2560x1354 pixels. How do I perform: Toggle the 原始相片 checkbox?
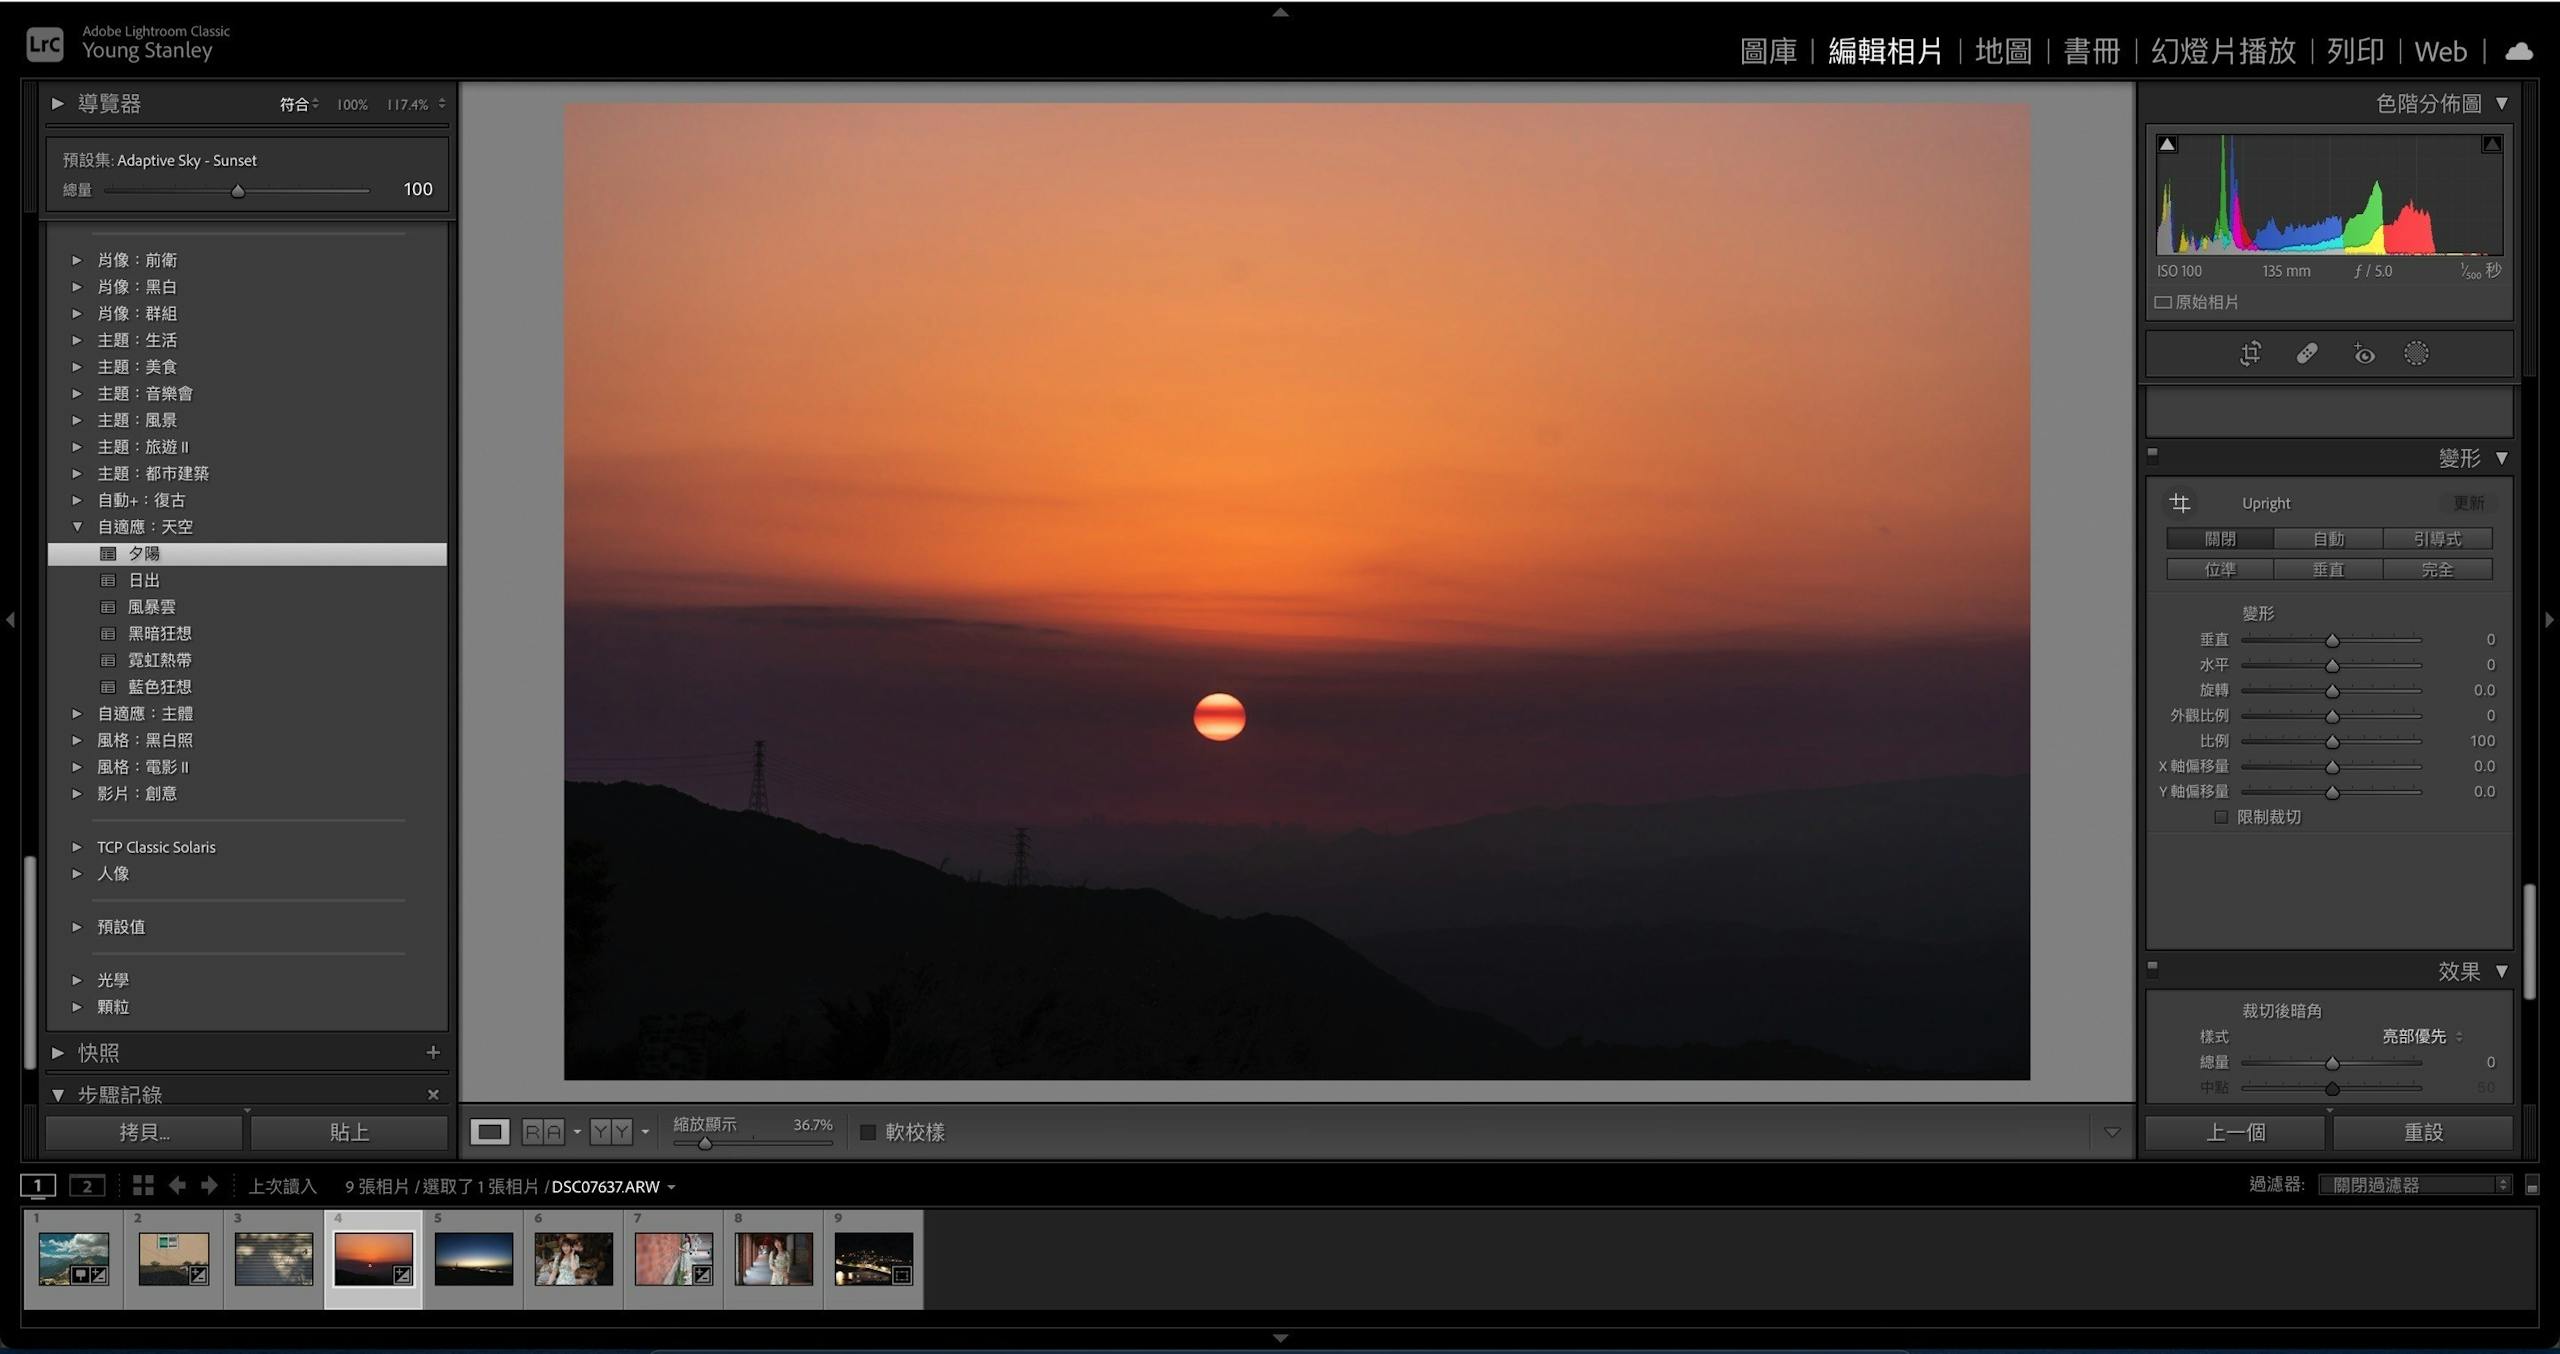pos(2163,302)
